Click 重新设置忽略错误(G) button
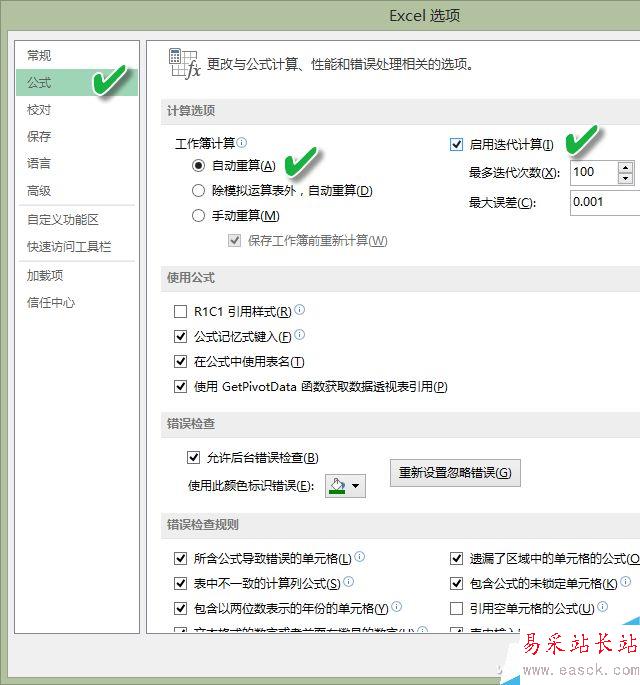This screenshot has width=640, height=685. coord(455,473)
